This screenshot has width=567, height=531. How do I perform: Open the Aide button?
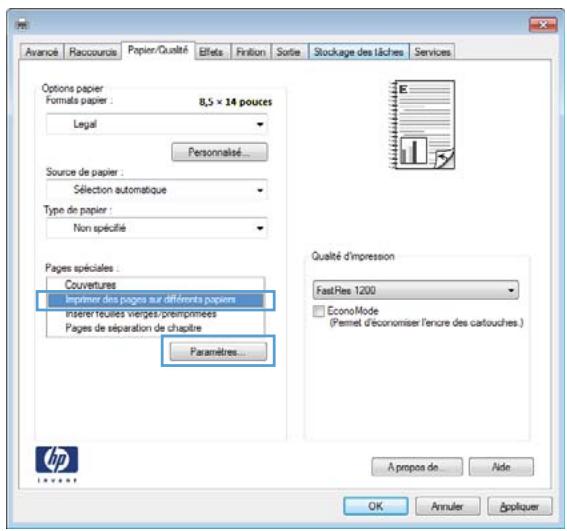(501, 467)
